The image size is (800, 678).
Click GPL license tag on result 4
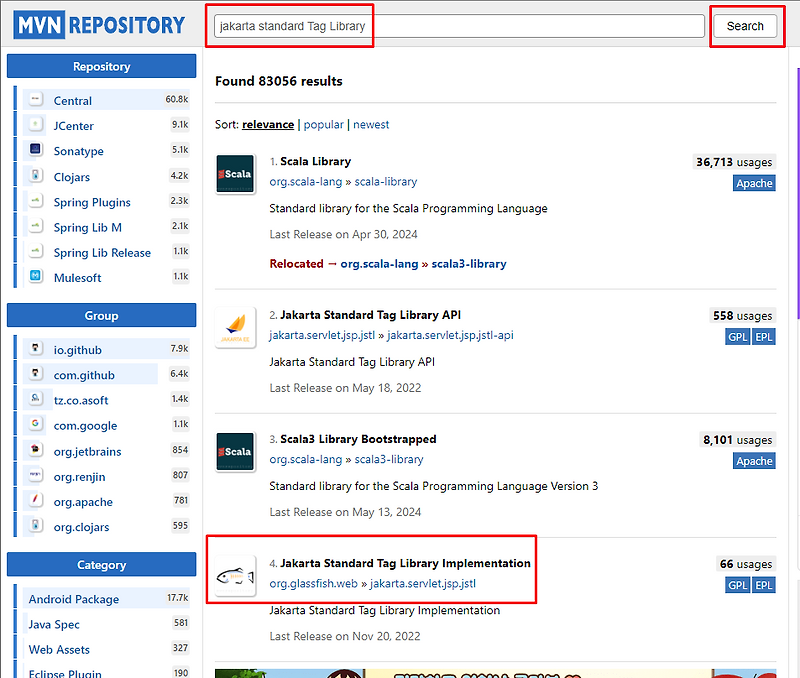click(737, 585)
